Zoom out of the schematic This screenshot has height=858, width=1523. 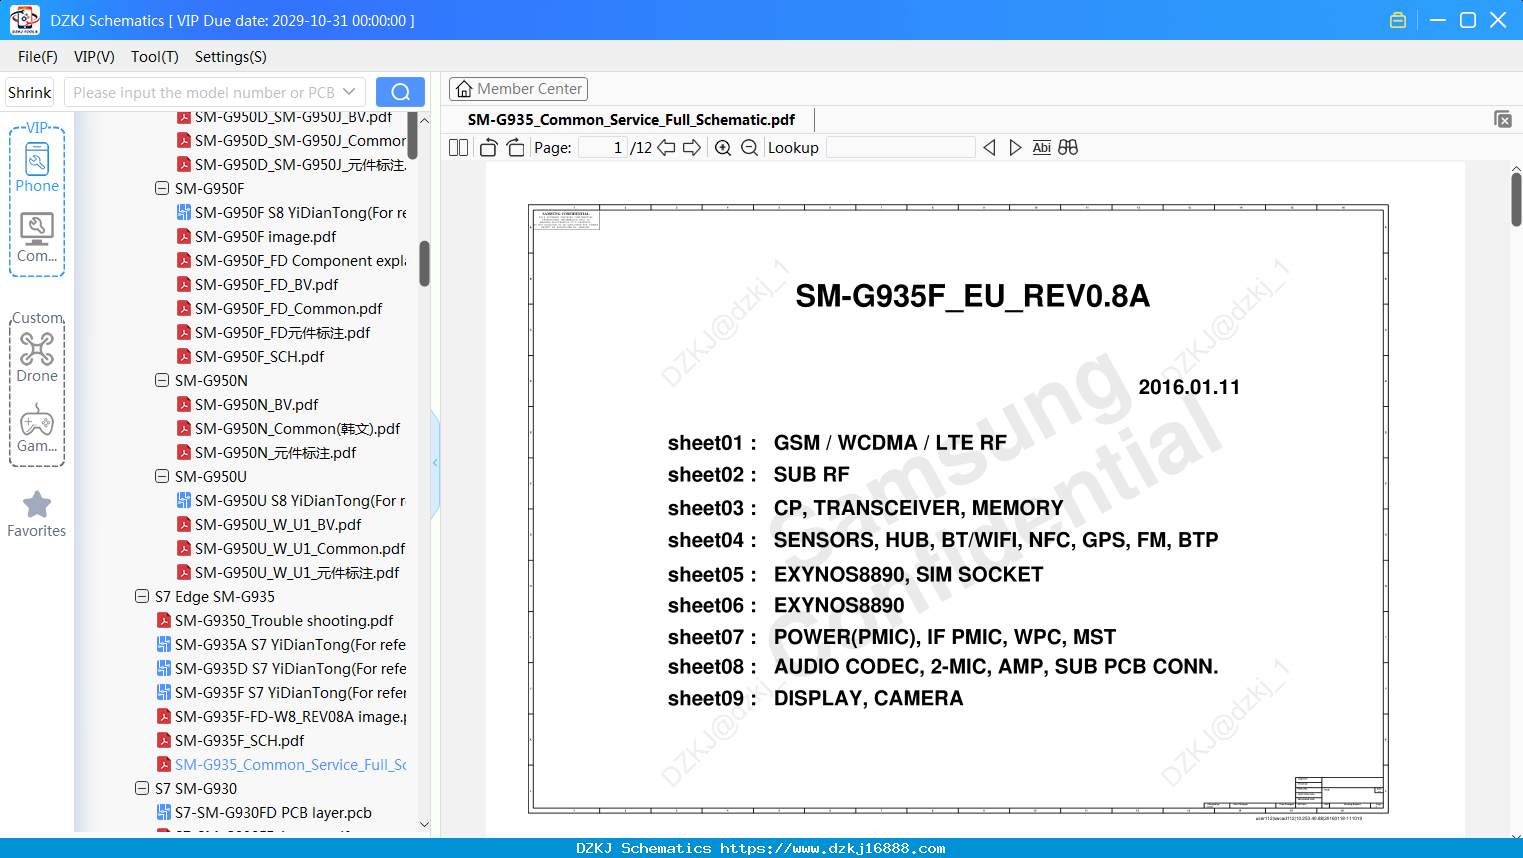(x=749, y=148)
